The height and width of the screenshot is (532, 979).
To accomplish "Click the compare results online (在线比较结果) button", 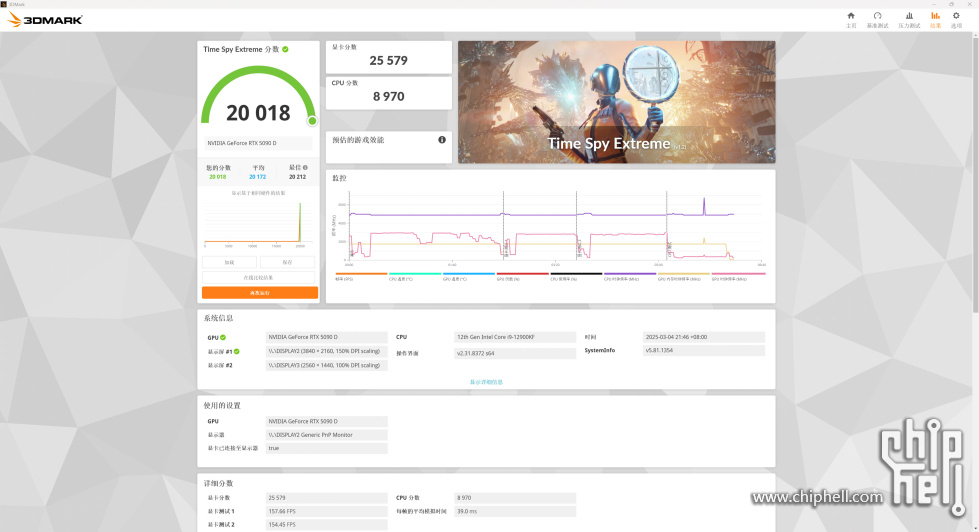I will coord(258,277).
